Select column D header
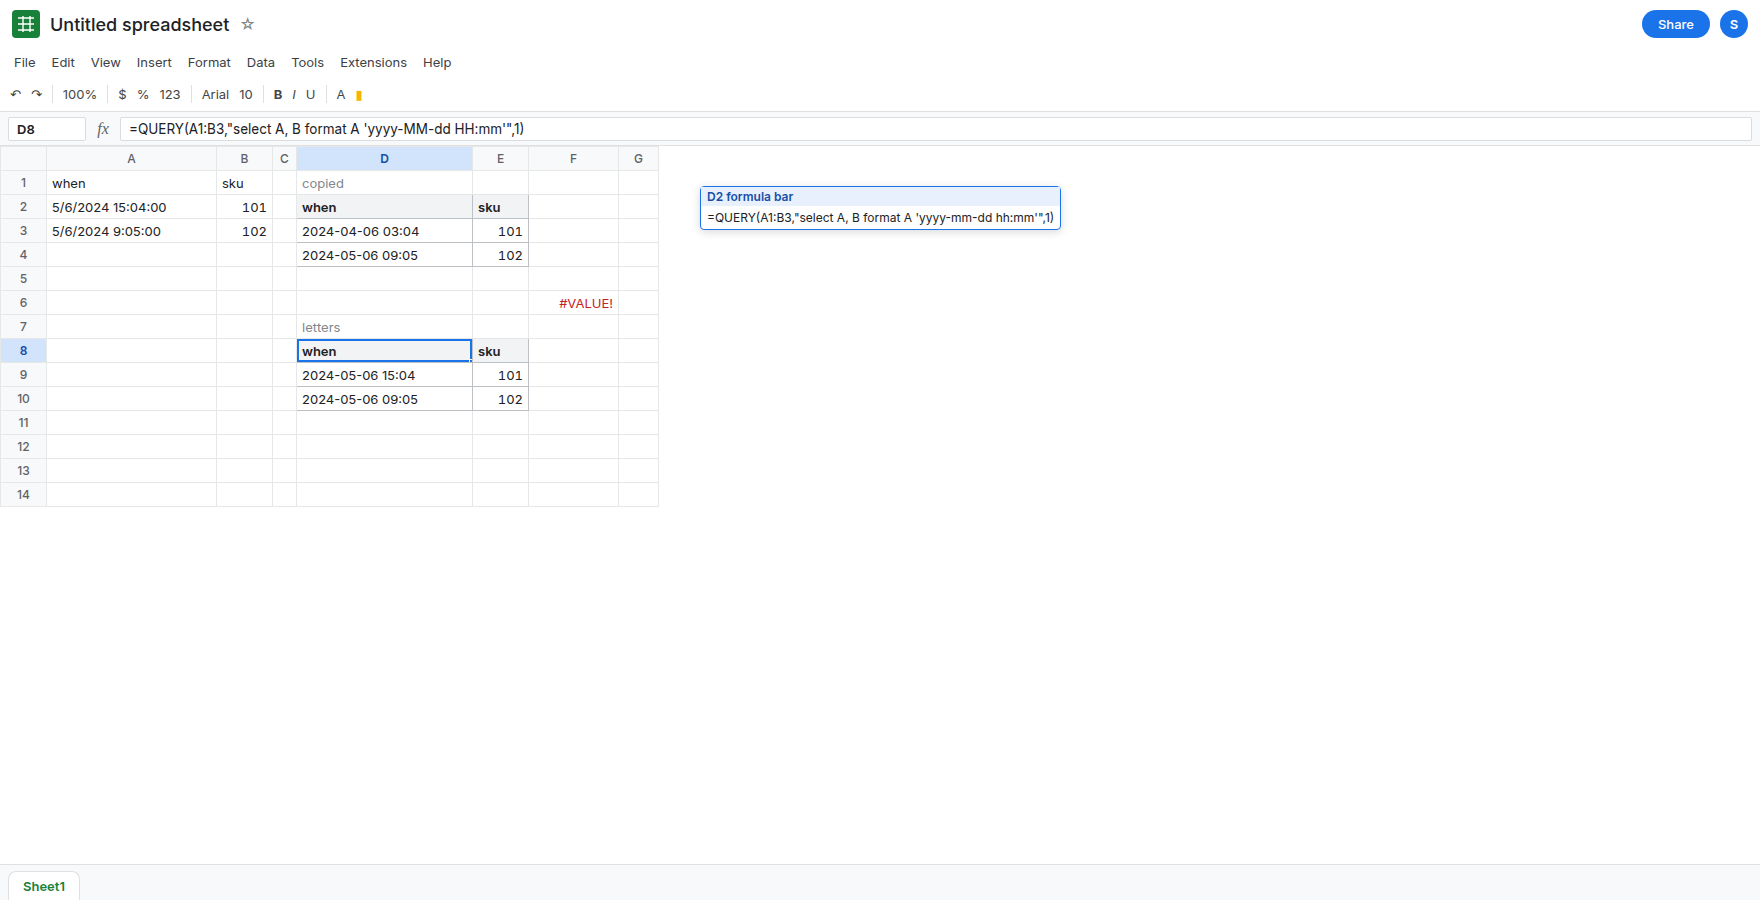1760x900 pixels. click(384, 158)
